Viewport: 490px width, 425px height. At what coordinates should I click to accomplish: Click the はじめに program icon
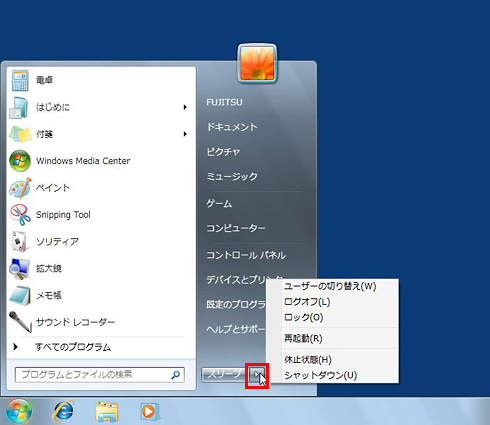[19, 107]
